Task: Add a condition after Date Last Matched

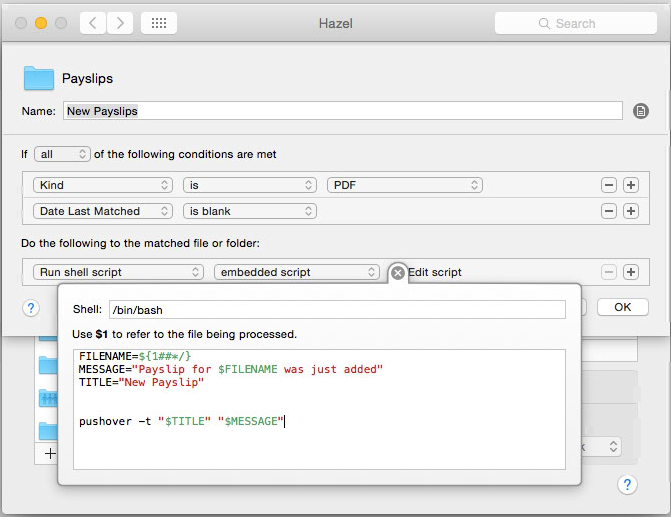Action: tap(630, 211)
